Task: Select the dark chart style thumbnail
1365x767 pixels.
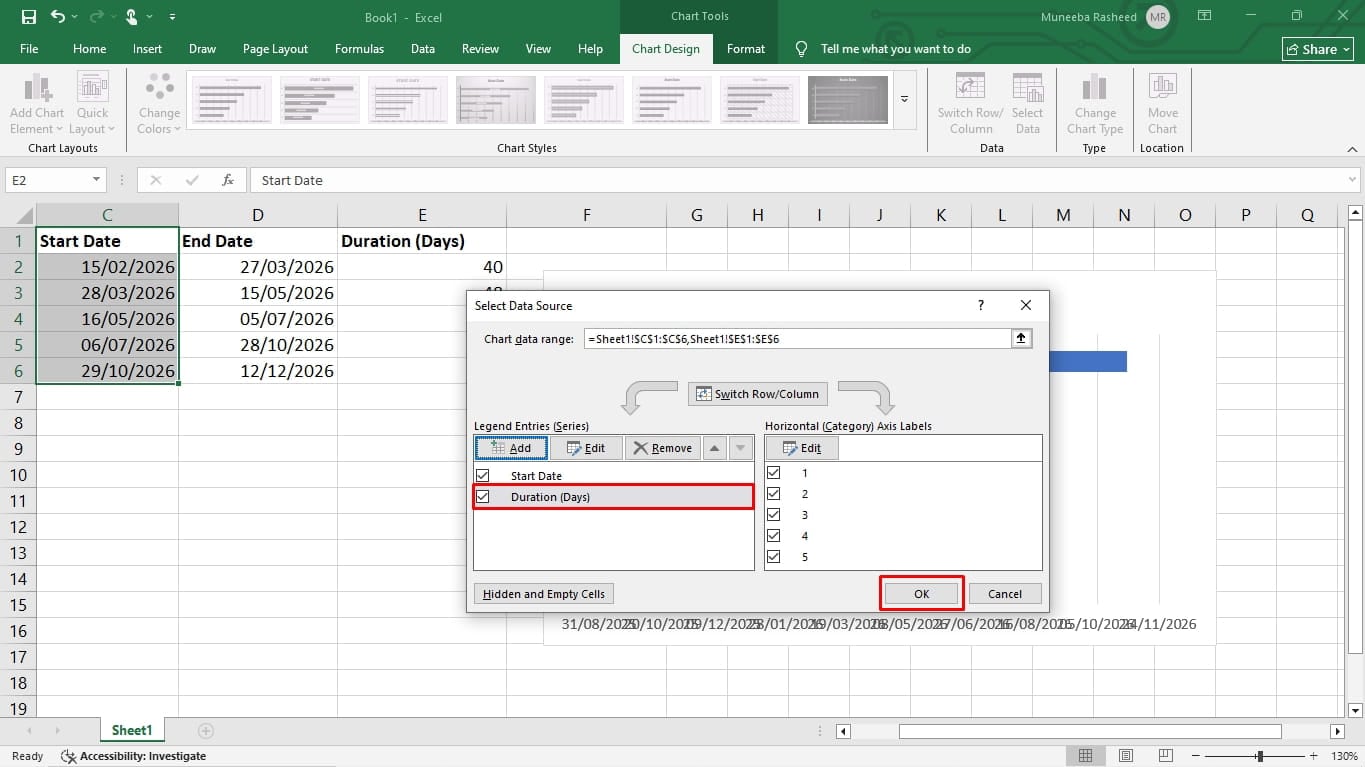Action: tap(848, 100)
